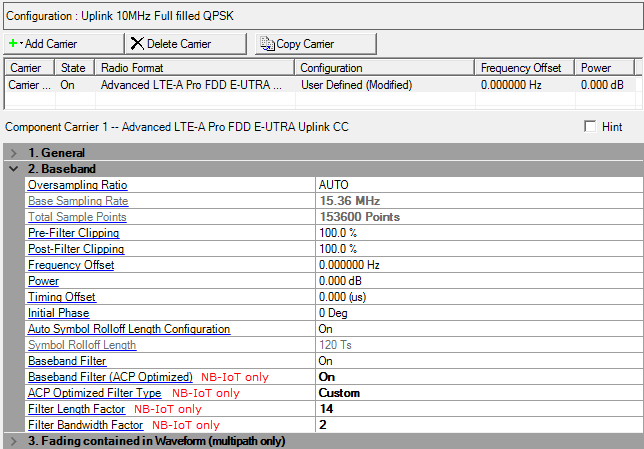Viewport: 644px width, 449px height.
Task: Enable the Hint checkbox
Action: click(x=590, y=127)
